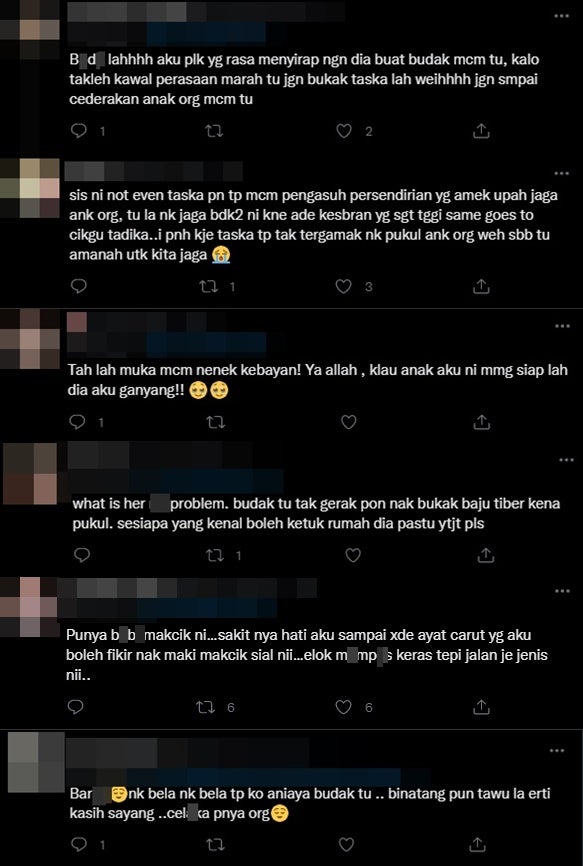This screenshot has height=866, width=583.
Task: Retweet the 'what is her problem' tweet
Action: tap(214, 555)
